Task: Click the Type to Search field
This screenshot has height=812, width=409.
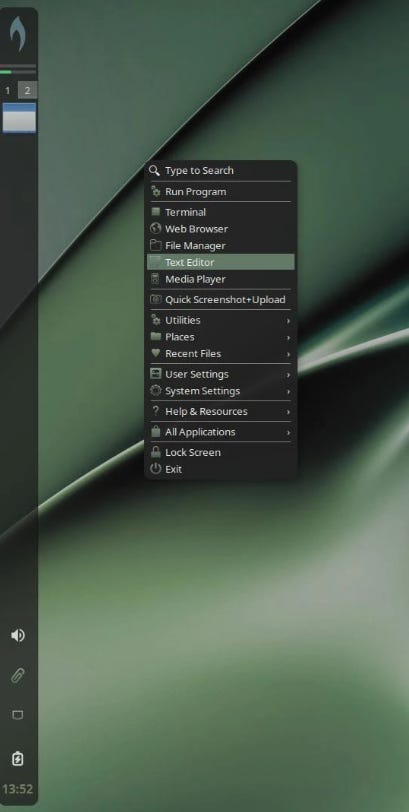Action: click(221, 170)
